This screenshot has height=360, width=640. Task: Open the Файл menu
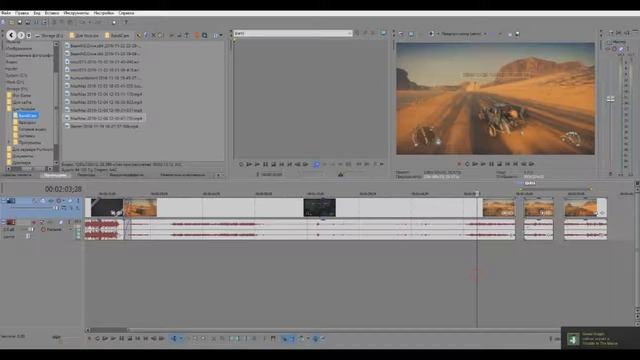pos(6,13)
